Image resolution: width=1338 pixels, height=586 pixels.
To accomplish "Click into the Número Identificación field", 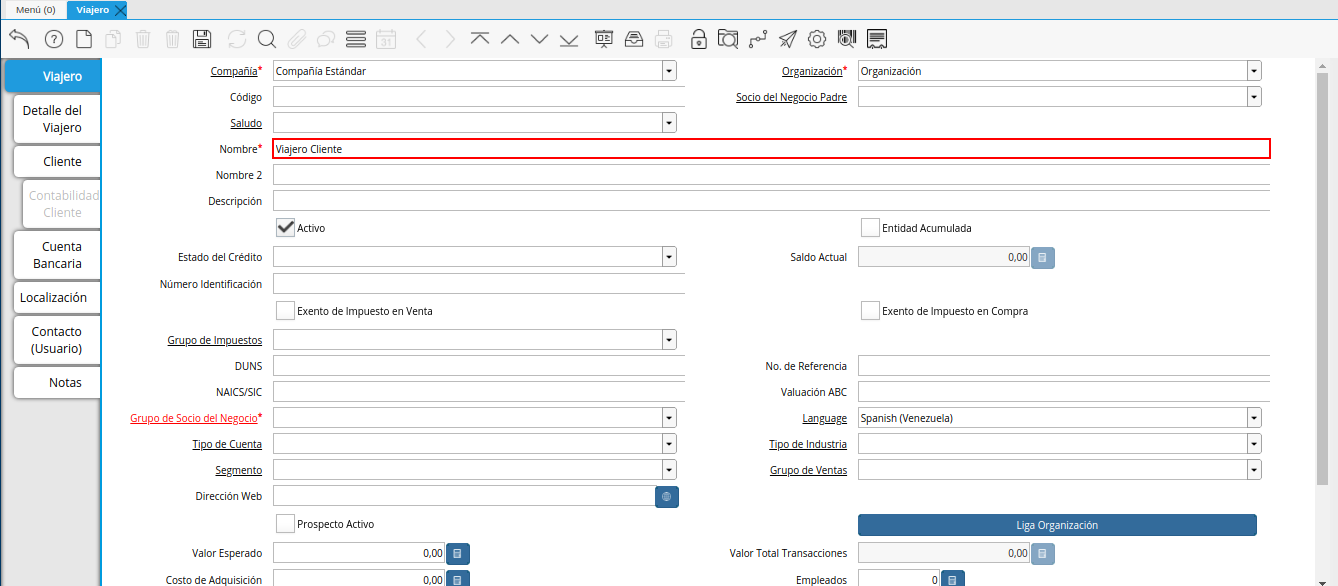I will coord(478,284).
